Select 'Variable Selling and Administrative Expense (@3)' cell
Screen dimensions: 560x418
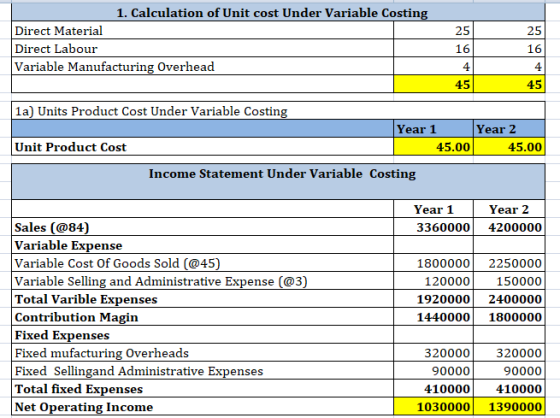click(202, 281)
